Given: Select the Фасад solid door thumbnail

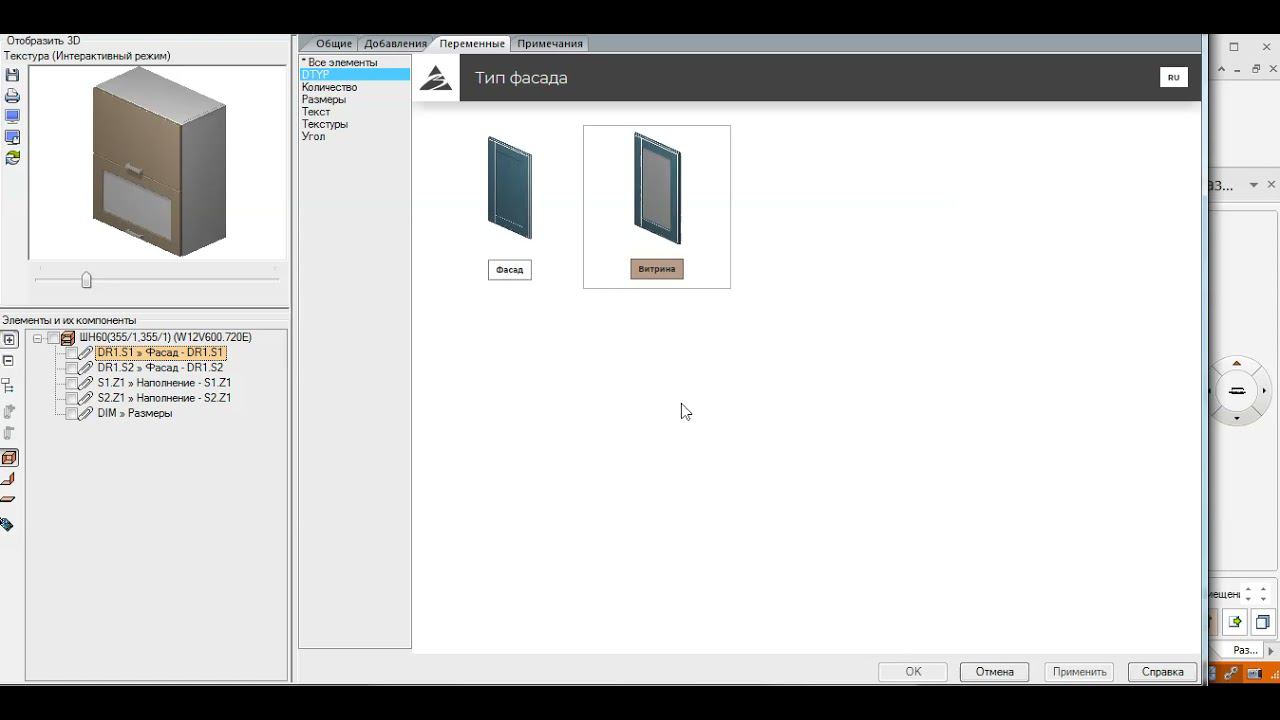Looking at the screenshot, I should tap(510, 188).
